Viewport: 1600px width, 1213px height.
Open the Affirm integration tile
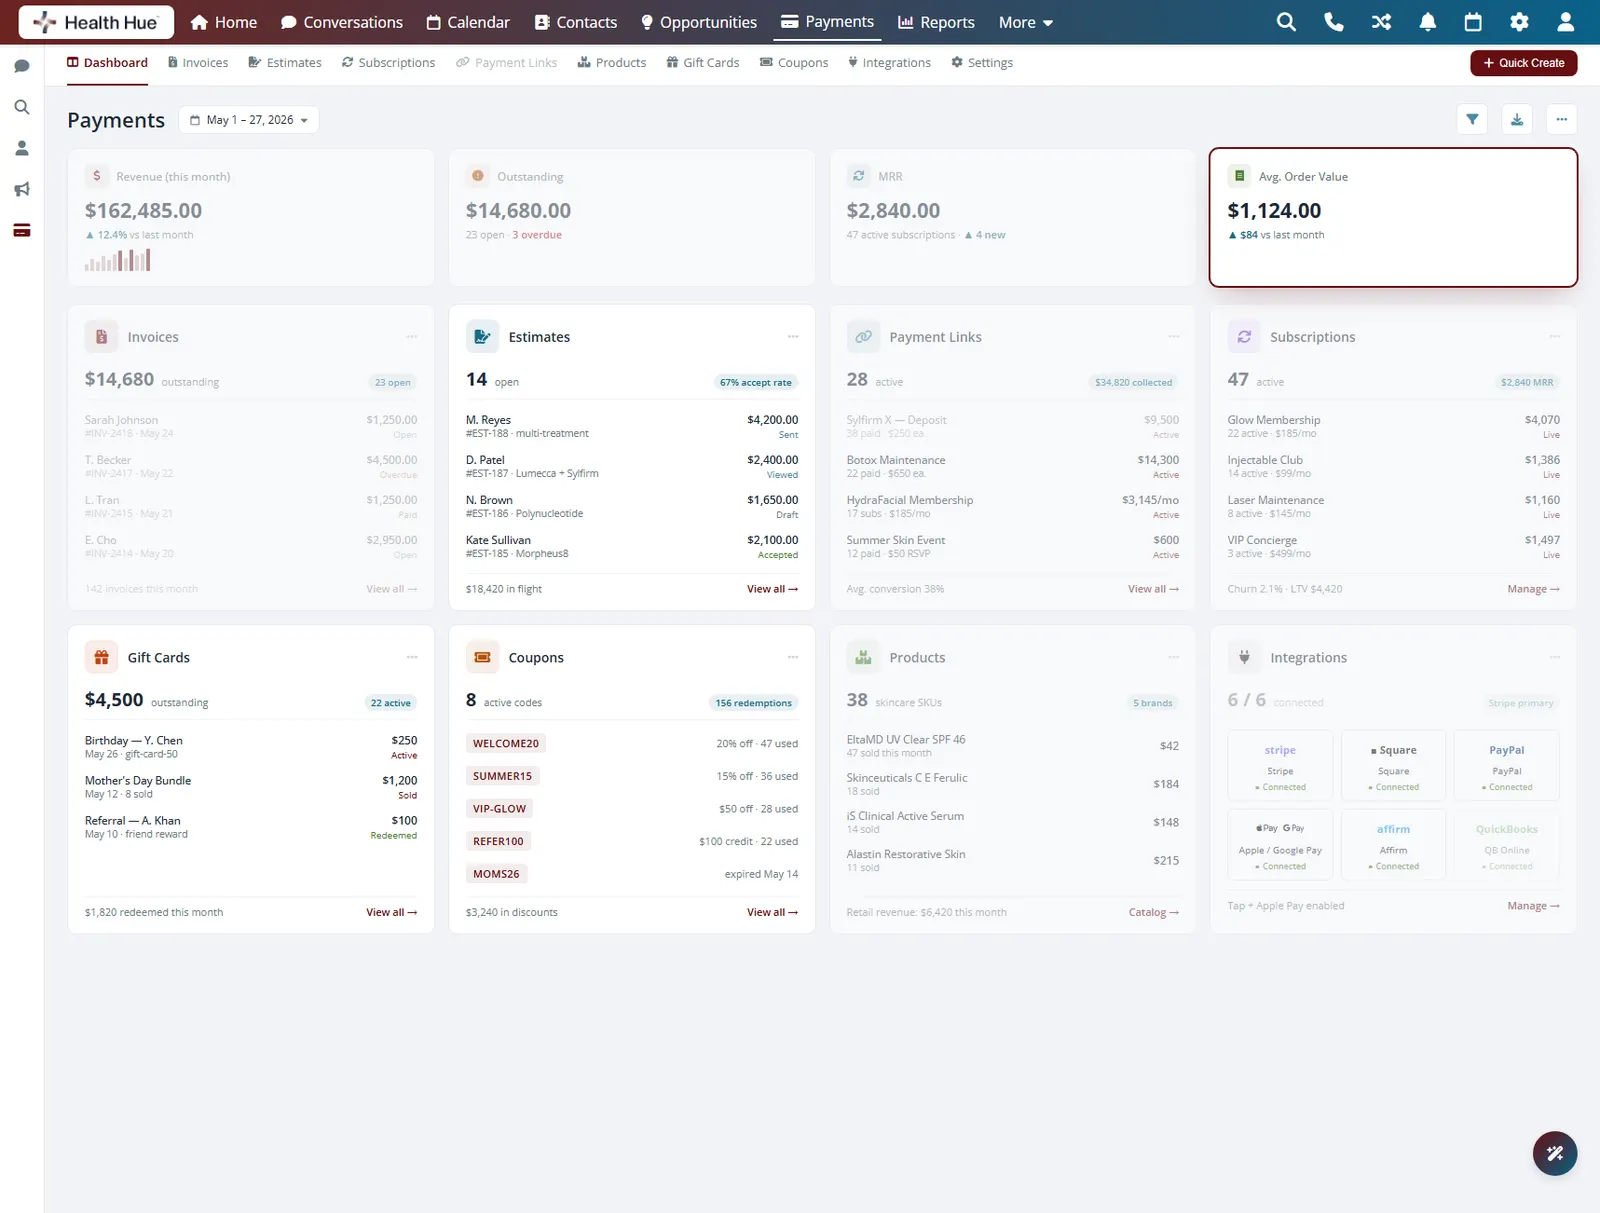(x=1394, y=845)
